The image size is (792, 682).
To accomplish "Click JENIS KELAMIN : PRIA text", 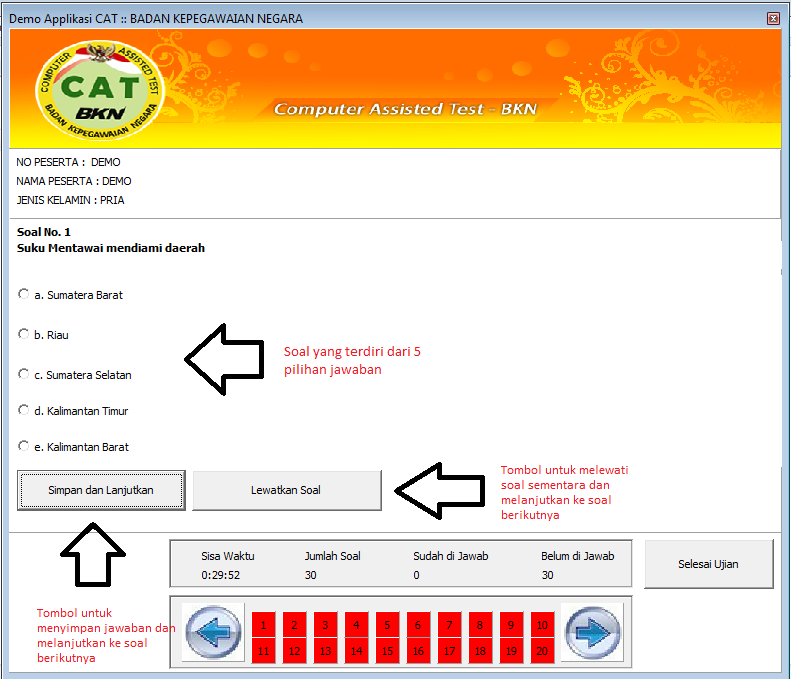I will tap(70, 200).
